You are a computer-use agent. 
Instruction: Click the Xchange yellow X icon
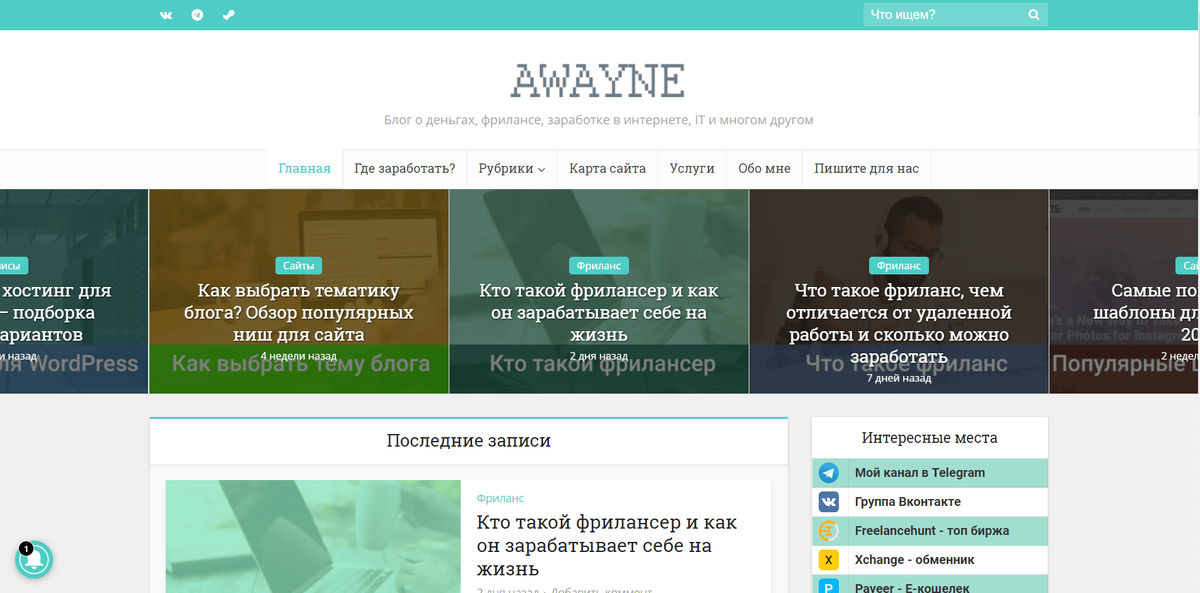pos(829,560)
